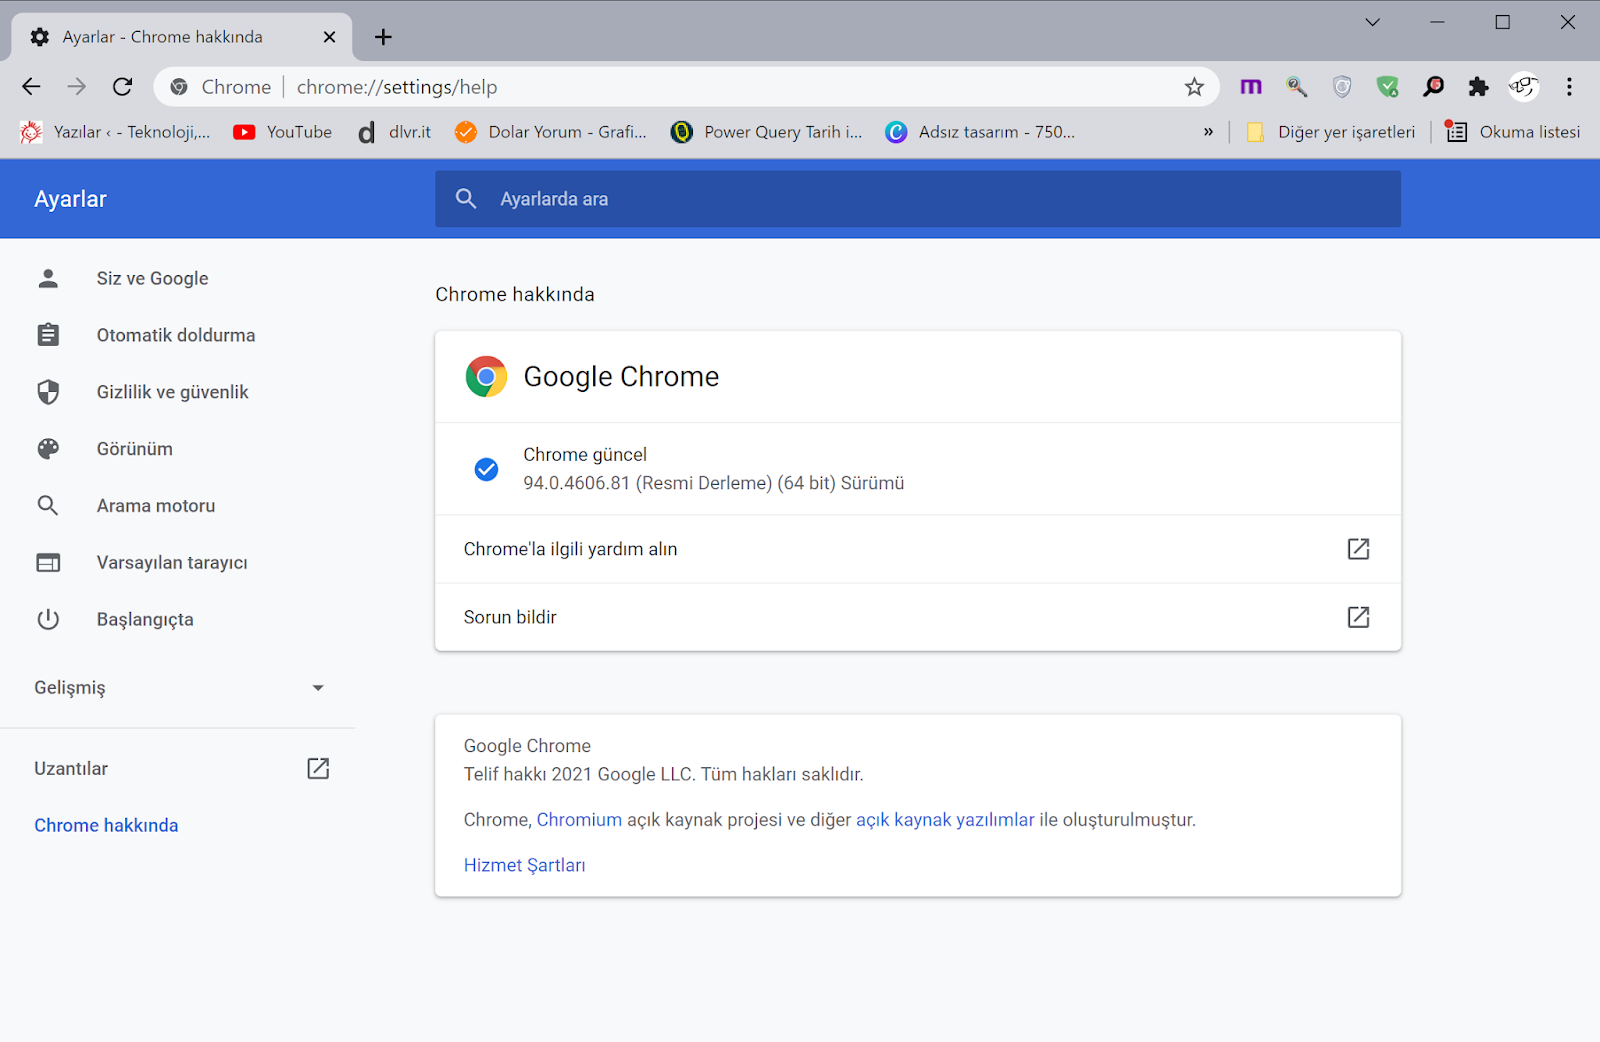
Task: Open the profile avatar menu
Action: pyautogui.click(x=1524, y=87)
